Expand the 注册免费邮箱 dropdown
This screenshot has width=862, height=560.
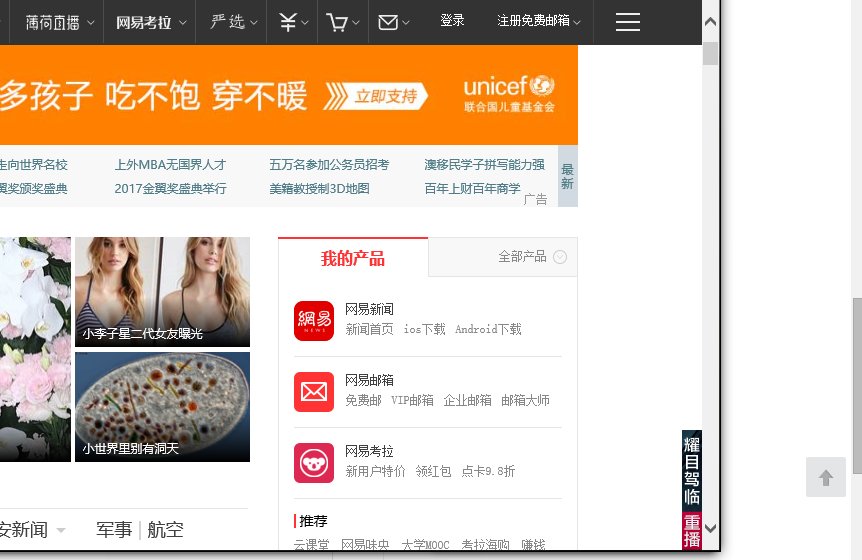pos(577,23)
